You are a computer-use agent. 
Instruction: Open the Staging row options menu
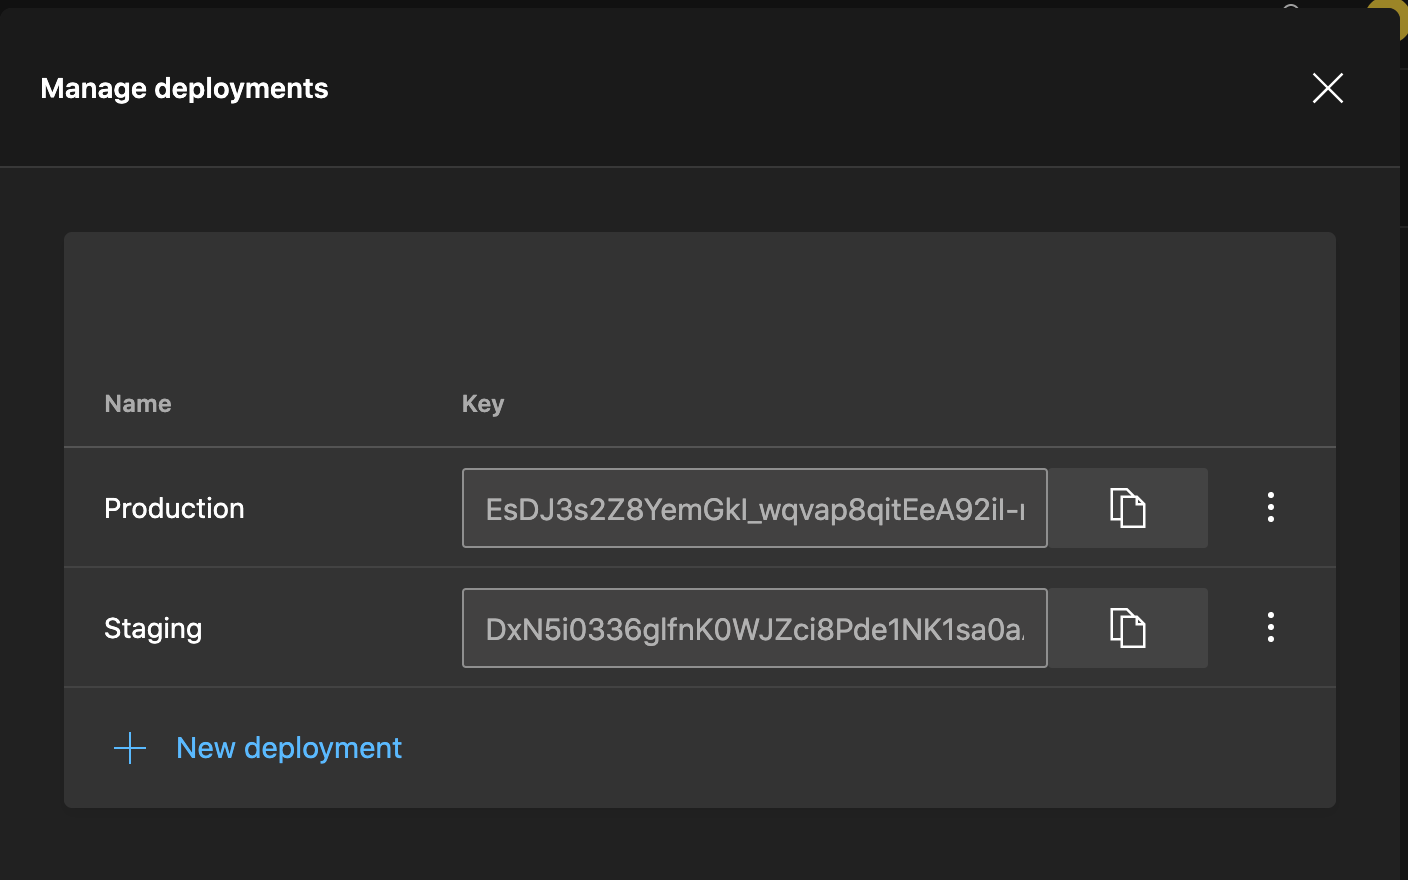(1270, 628)
